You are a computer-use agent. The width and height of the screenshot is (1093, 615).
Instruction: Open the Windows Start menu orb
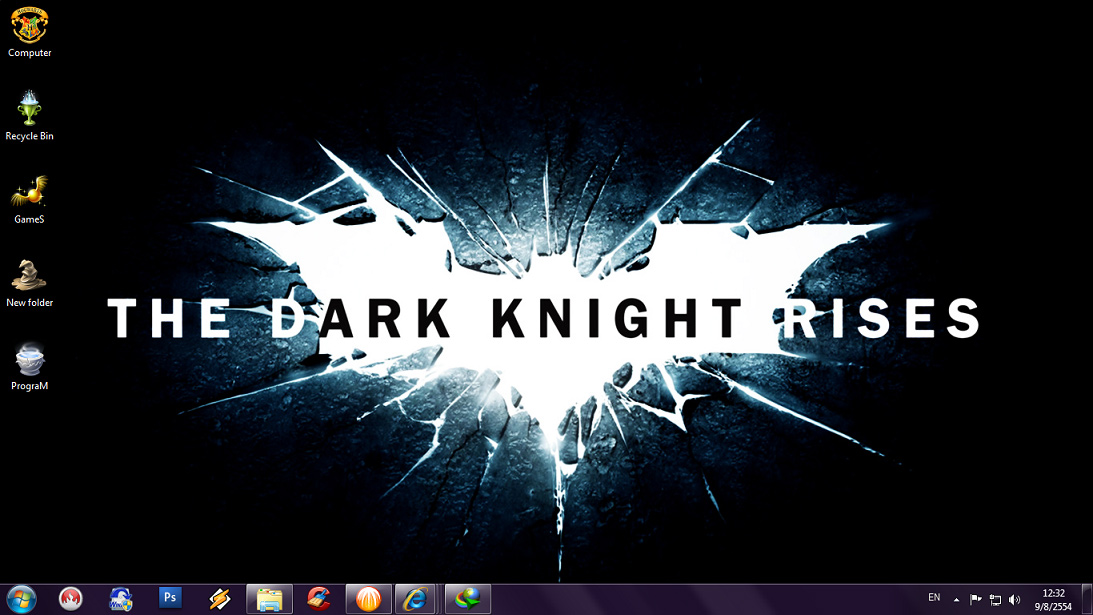click(22, 599)
